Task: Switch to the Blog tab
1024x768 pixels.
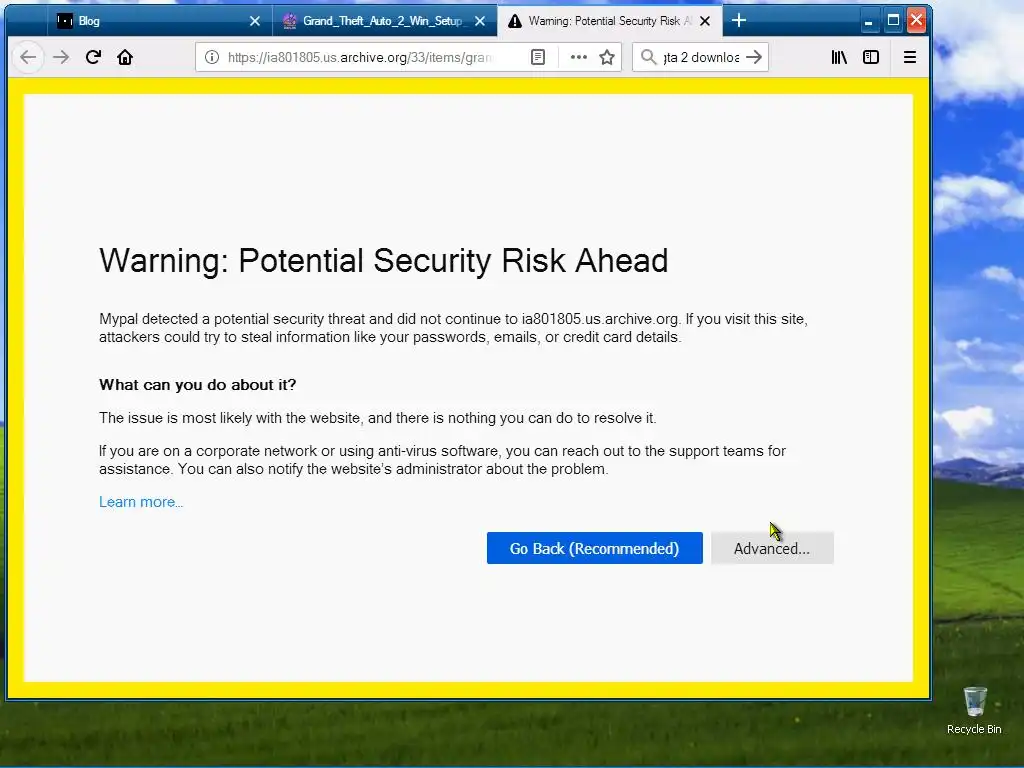Action: [158, 21]
